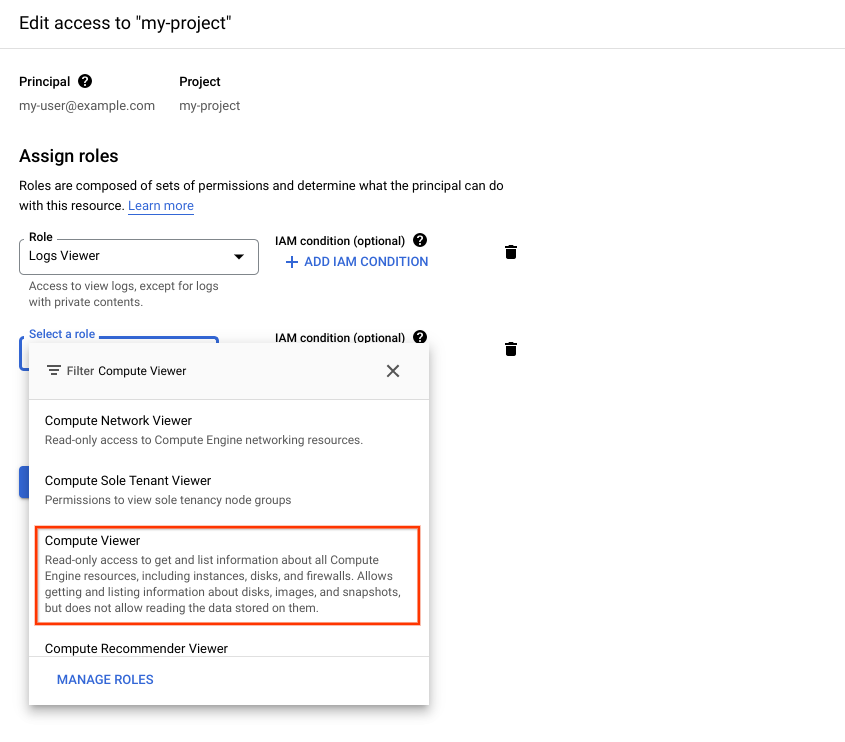Click ADD IAM CONDITION button

[x=357, y=262]
